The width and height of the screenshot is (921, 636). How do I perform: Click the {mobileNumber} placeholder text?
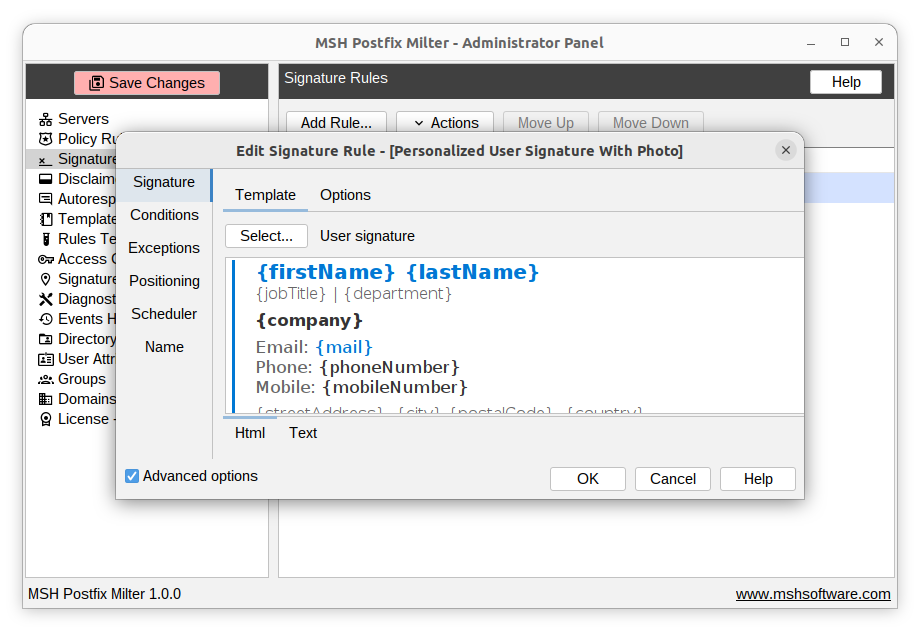click(x=395, y=388)
